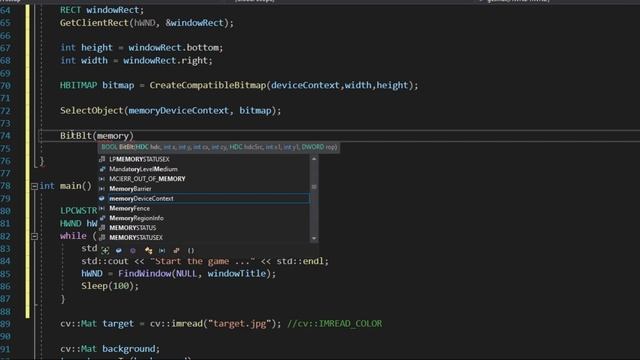Toggle the expand filter icon in IntelliSense bar
Screen dimensions: 640x360
click(105, 250)
